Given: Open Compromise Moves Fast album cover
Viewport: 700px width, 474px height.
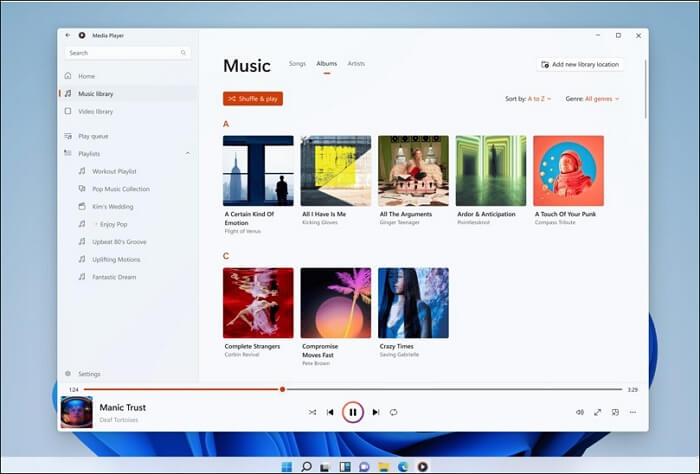Looking at the screenshot, I should 336,303.
